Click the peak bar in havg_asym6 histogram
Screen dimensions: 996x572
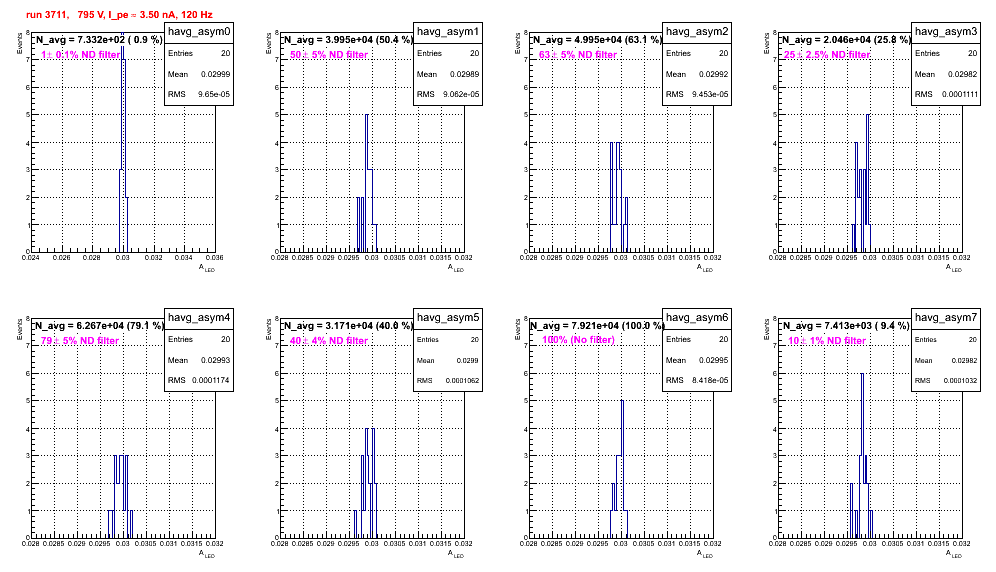622,469
